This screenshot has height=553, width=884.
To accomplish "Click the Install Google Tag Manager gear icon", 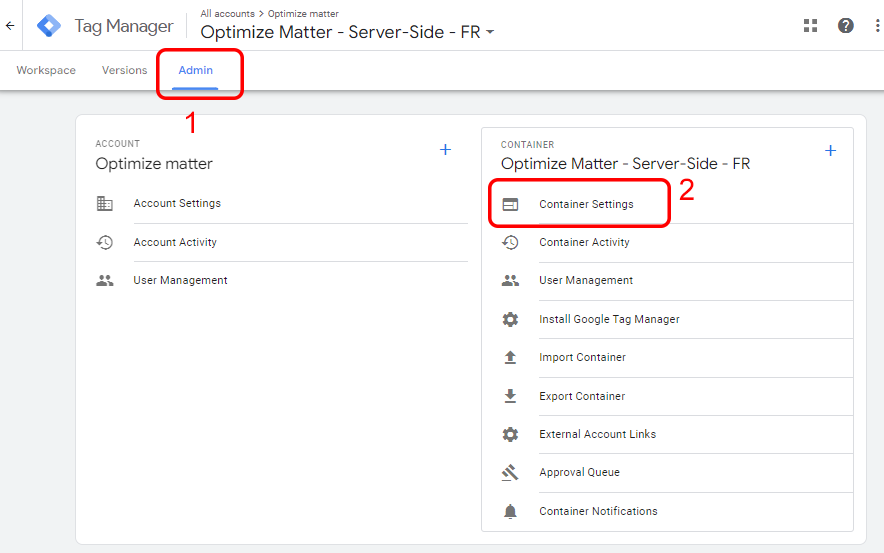I will click(510, 319).
